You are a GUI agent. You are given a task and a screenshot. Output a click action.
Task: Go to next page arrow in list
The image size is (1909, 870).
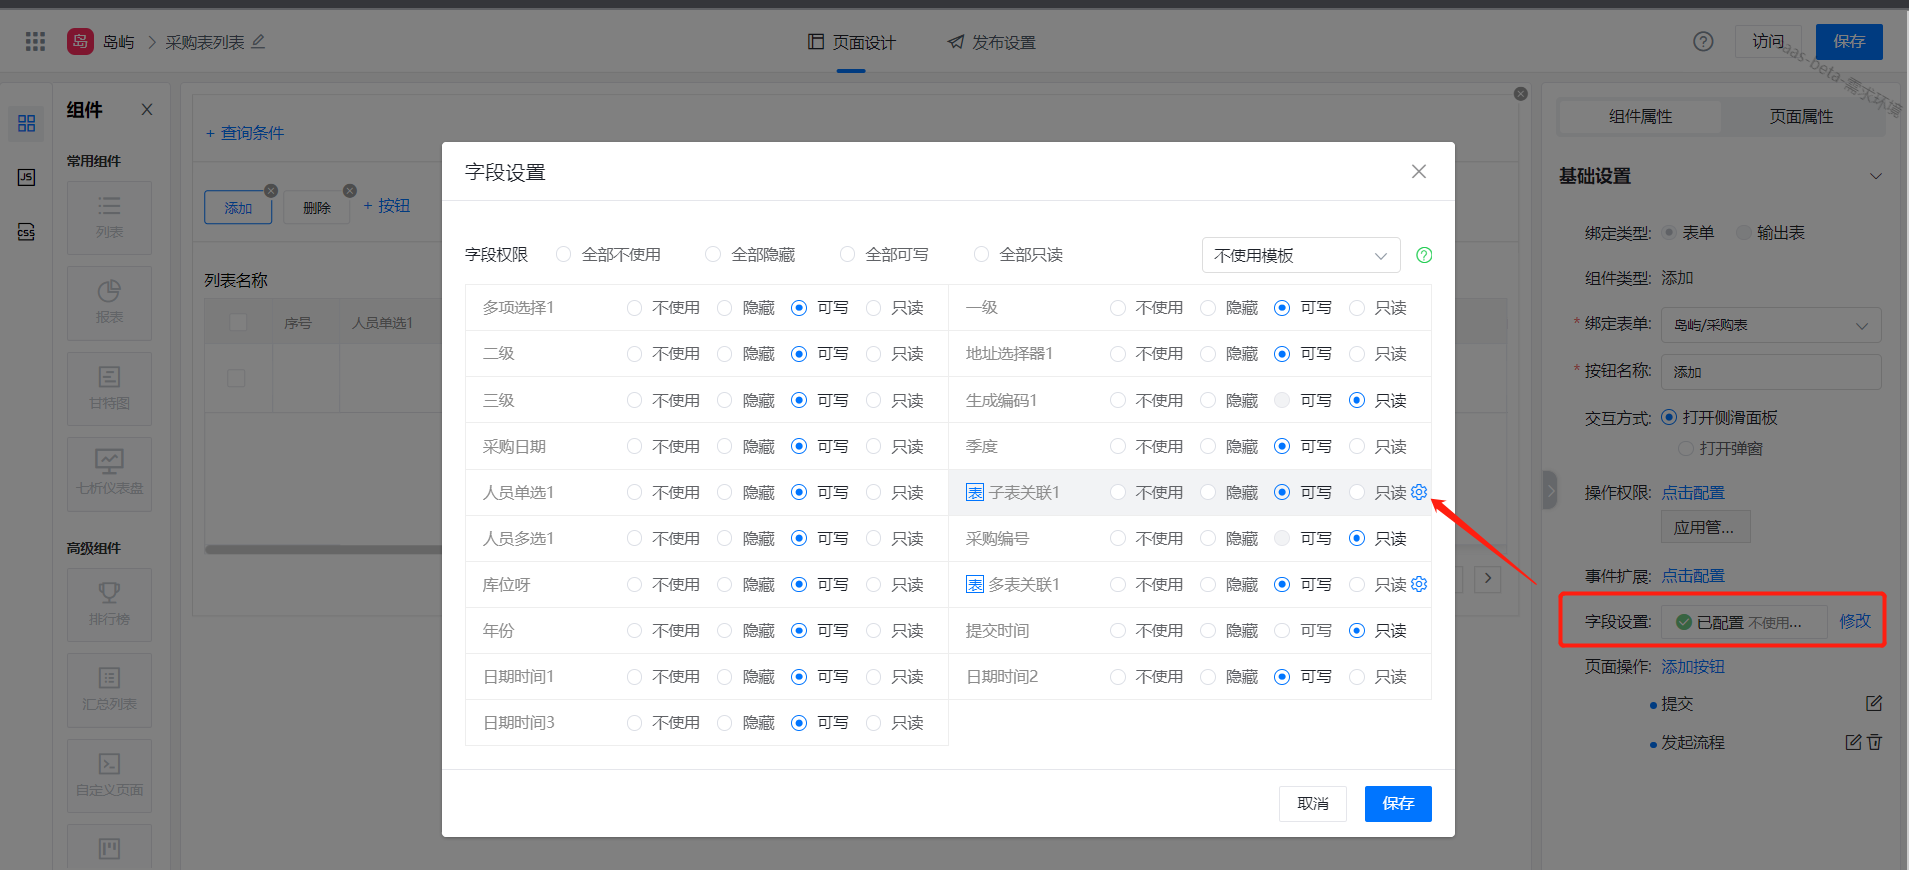click(1488, 578)
